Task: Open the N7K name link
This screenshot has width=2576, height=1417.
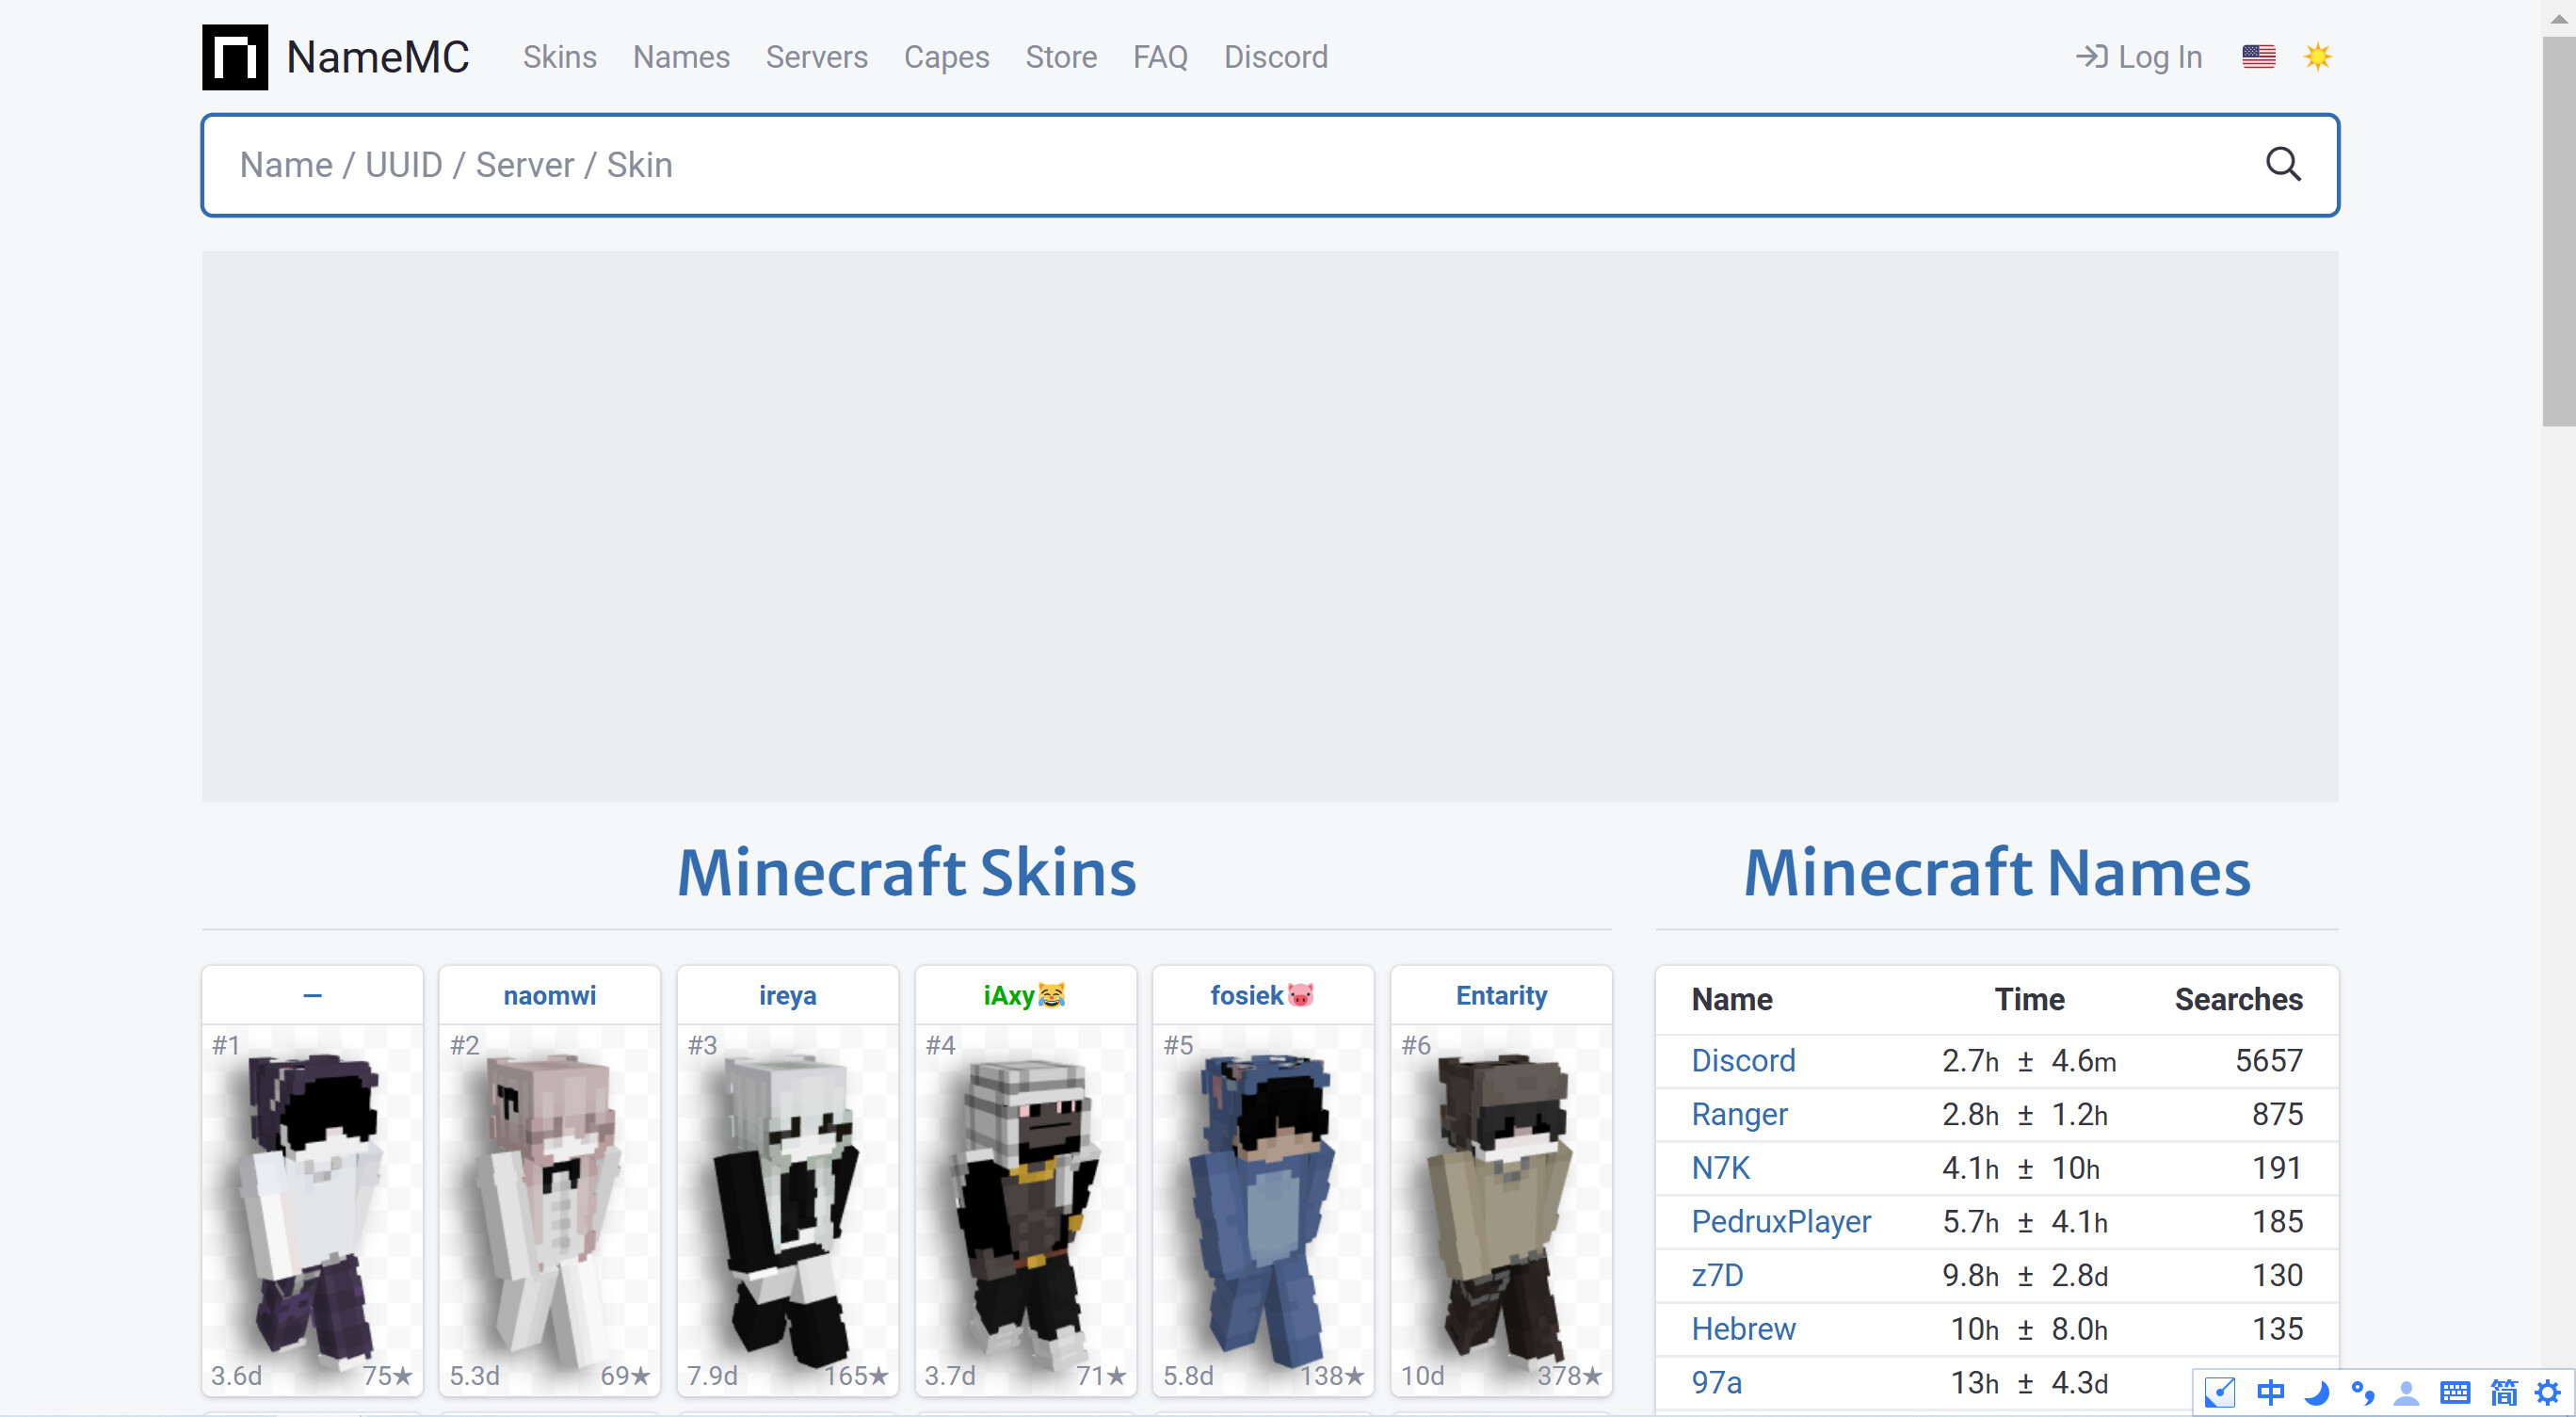Action: 1720,1167
